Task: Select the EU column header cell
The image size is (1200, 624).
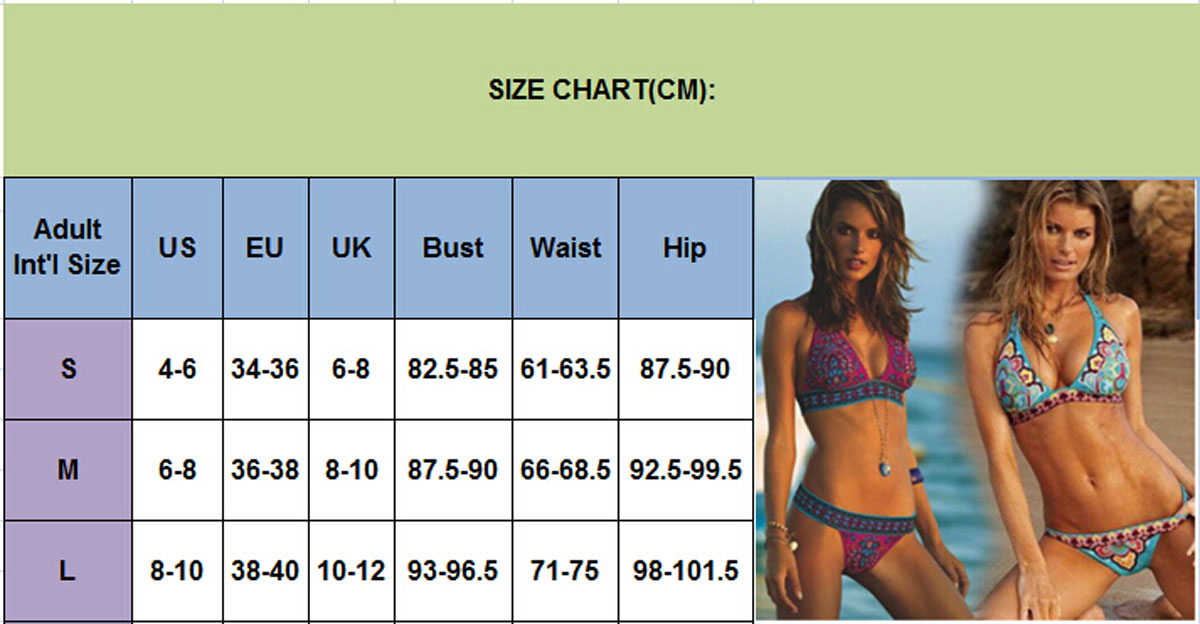Action: point(265,247)
